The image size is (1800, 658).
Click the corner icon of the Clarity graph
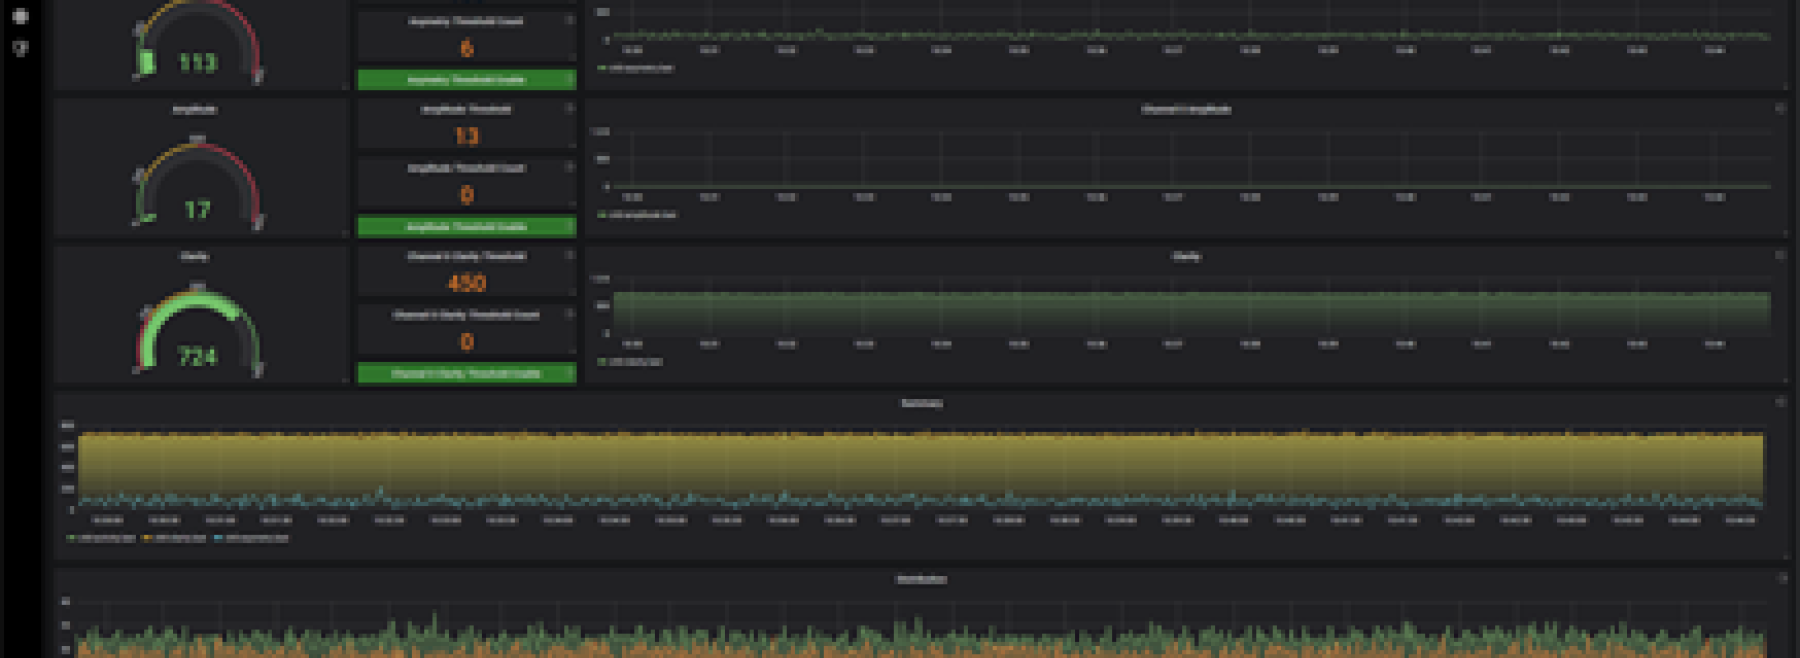pyautogui.click(x=1780, y=255)
